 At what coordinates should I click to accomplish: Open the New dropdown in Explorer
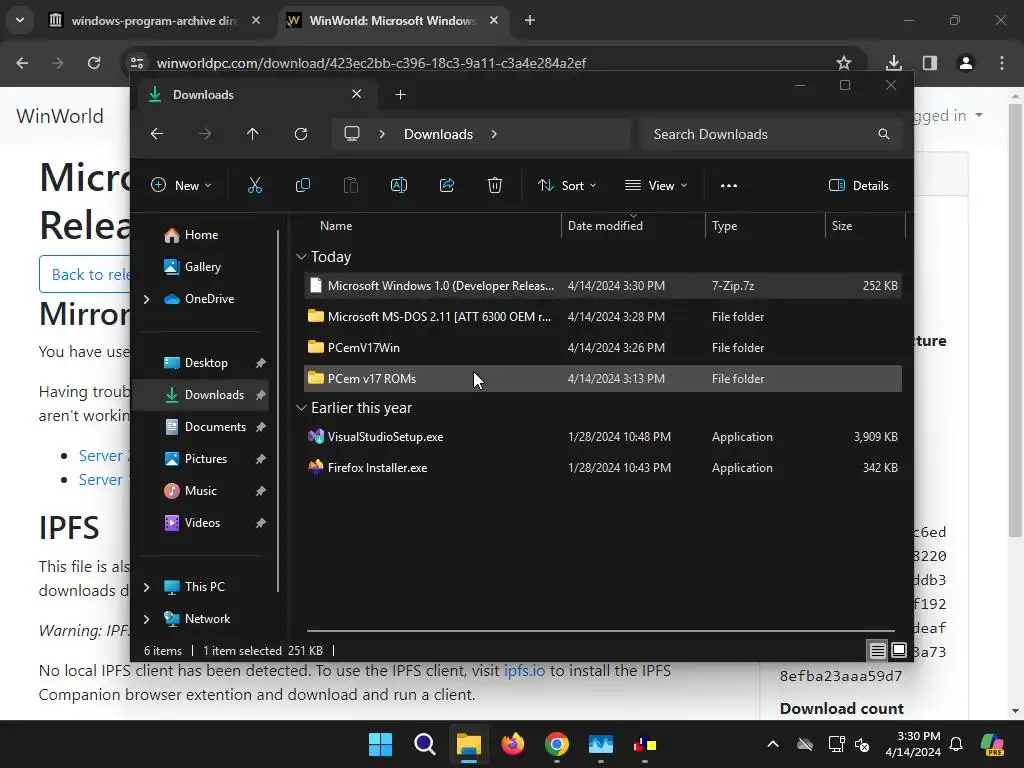coord(181,185)
